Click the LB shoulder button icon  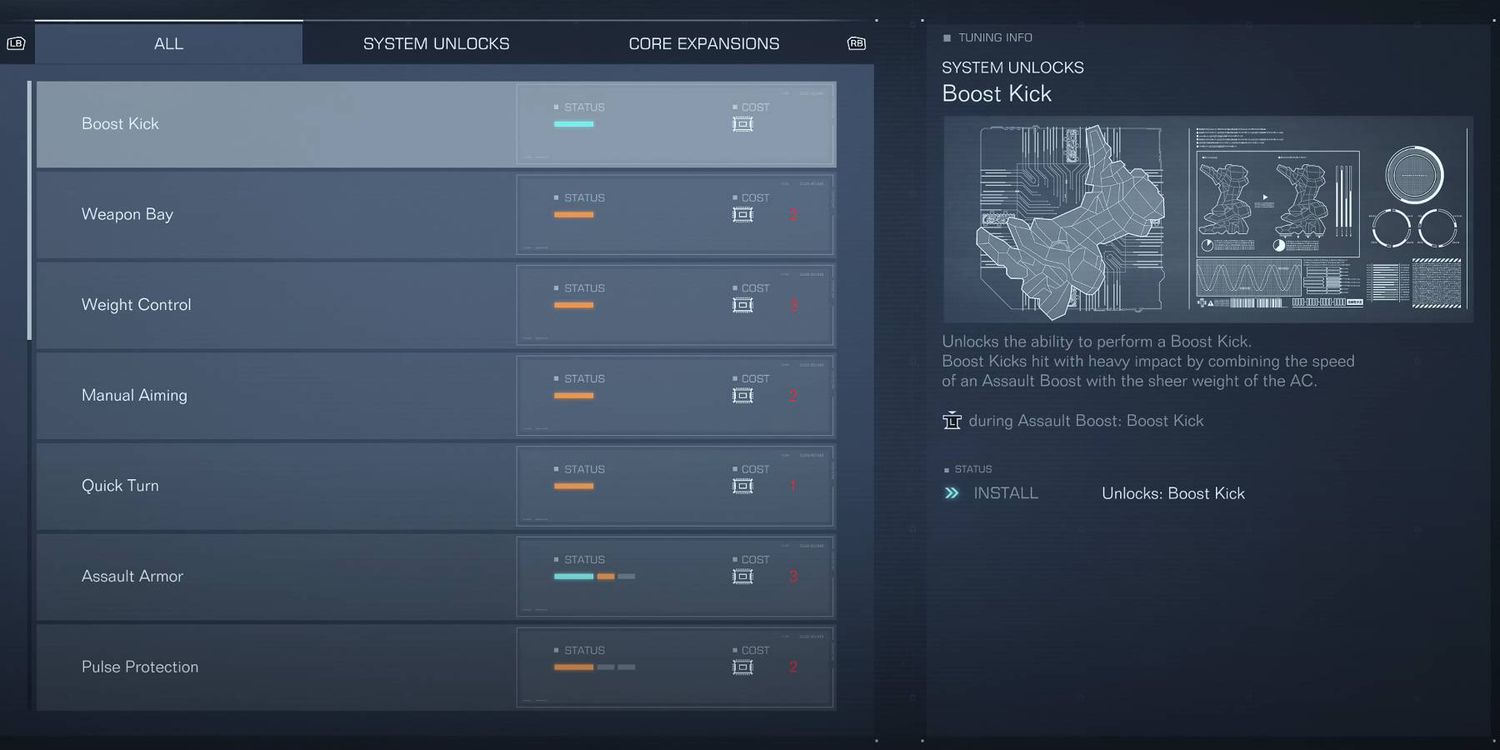click(x=15, y=44)
